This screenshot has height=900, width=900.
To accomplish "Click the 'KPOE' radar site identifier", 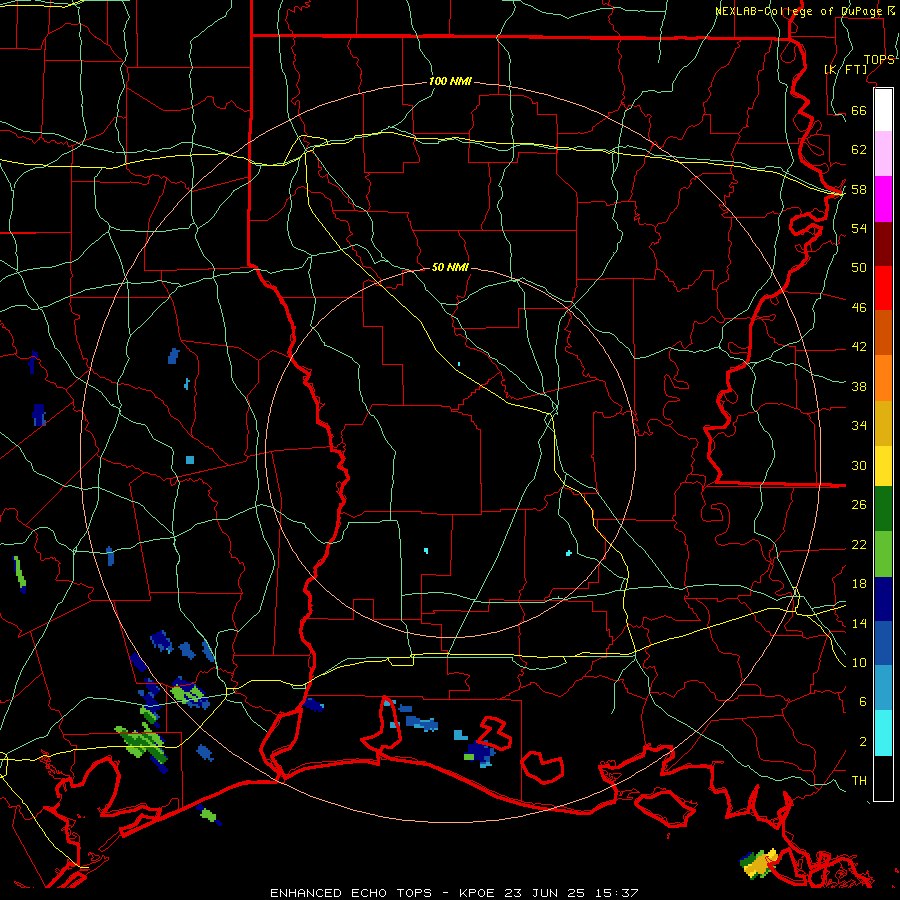I will (x=479, y=893).
